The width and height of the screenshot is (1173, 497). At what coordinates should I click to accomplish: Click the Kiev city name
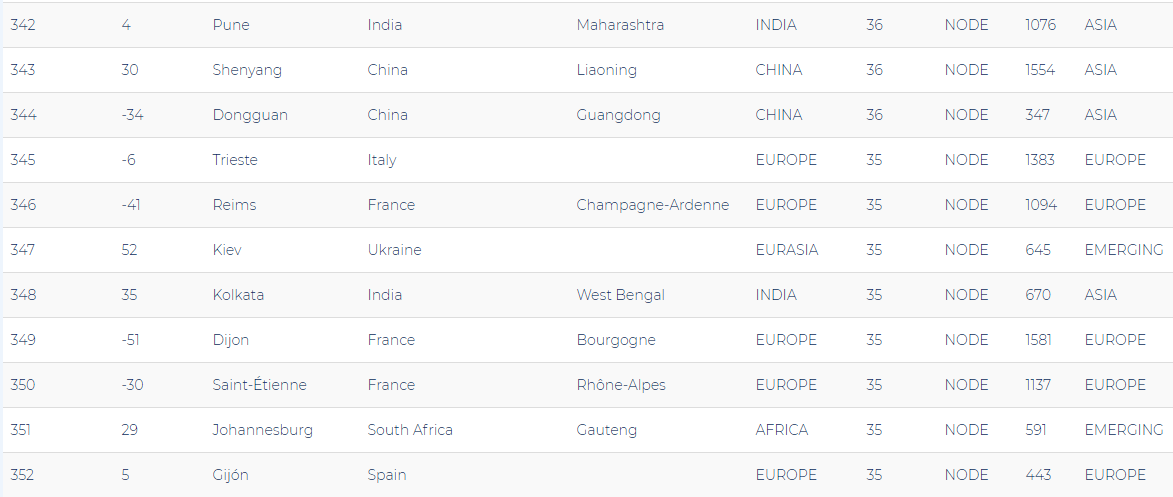click(x=227, y=250)
